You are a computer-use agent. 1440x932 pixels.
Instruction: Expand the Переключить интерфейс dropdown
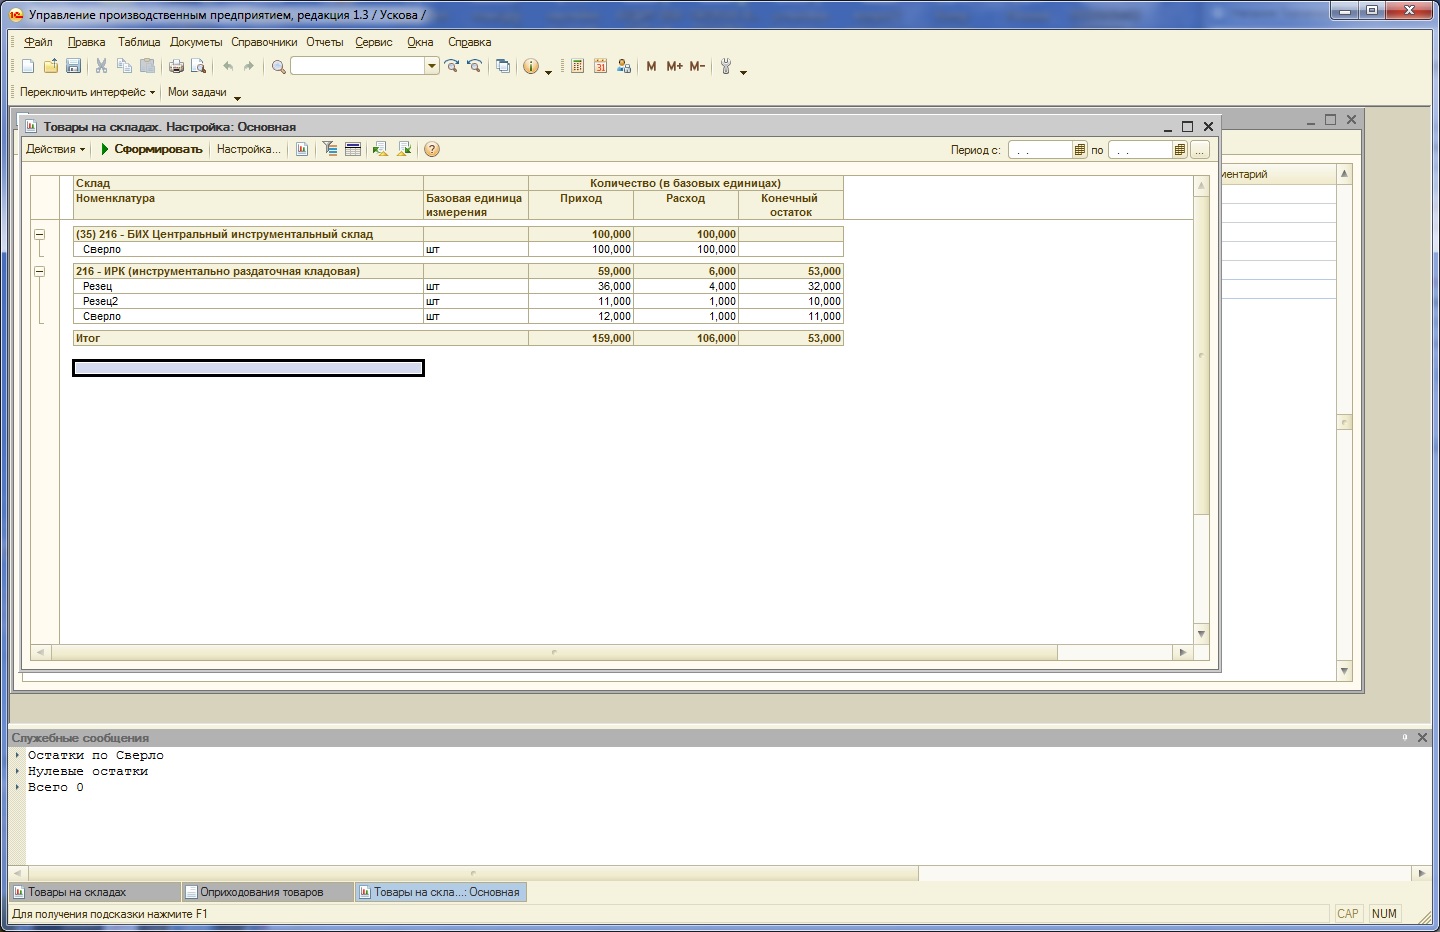[x=87, y=92]
